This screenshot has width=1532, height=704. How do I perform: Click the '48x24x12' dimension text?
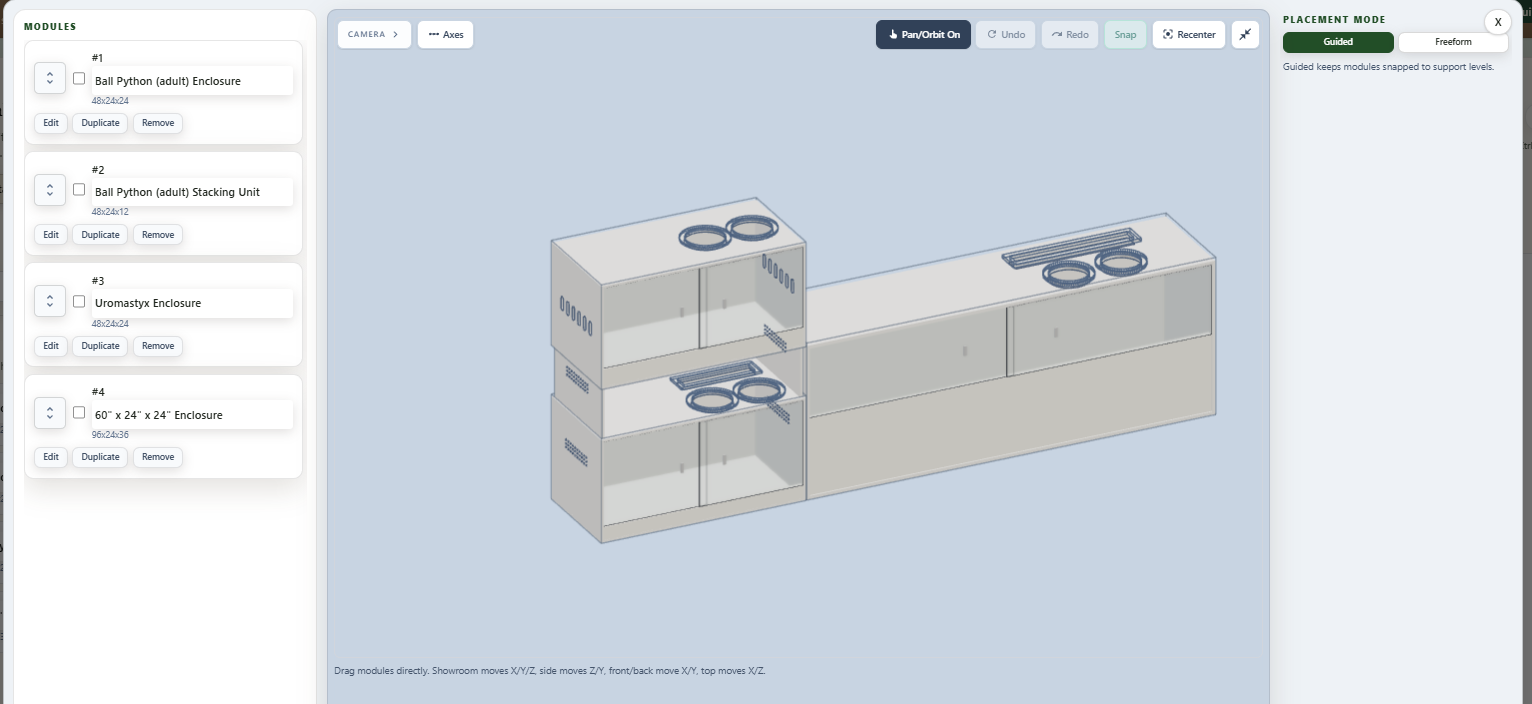(x=110, y=212)
